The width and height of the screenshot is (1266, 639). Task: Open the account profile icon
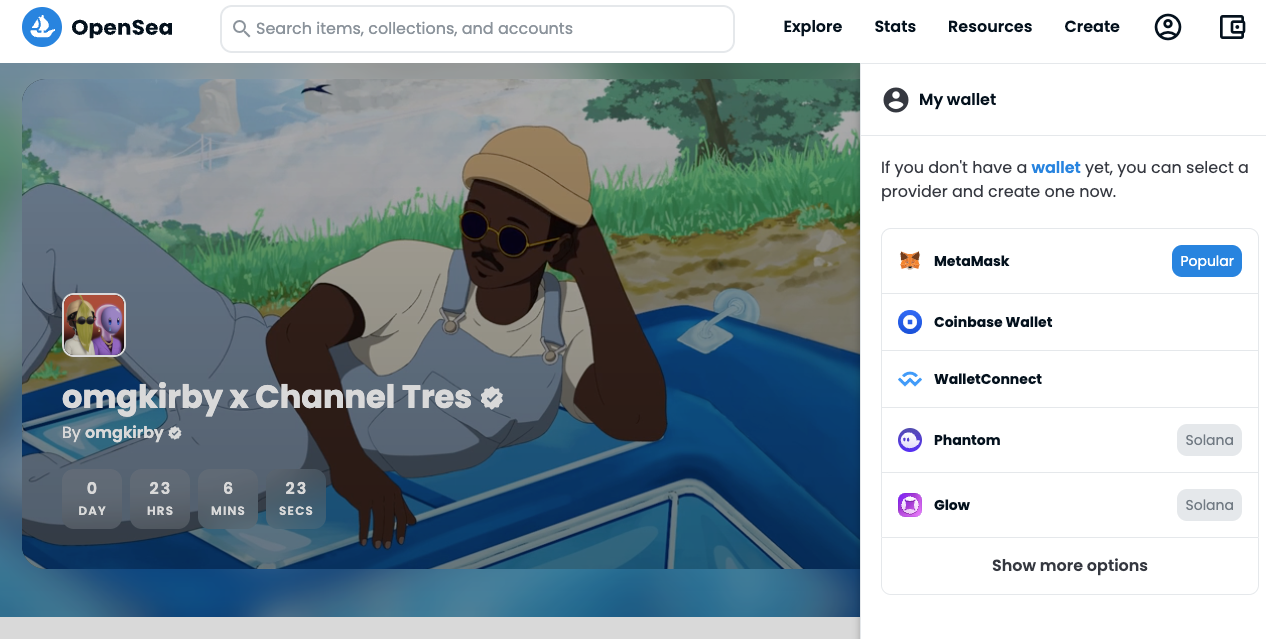pos(1167,27)
